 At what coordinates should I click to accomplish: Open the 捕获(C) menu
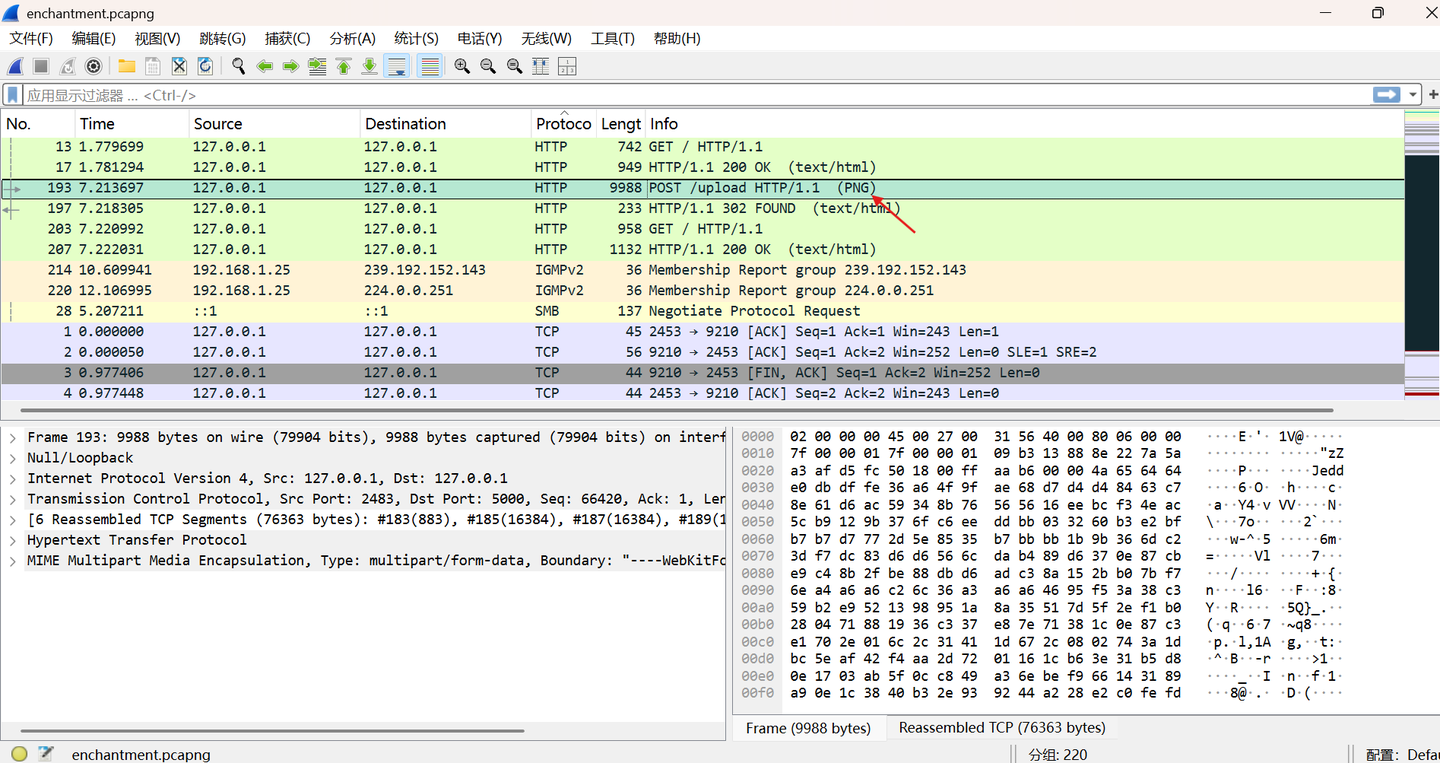[x=287, y=38]
